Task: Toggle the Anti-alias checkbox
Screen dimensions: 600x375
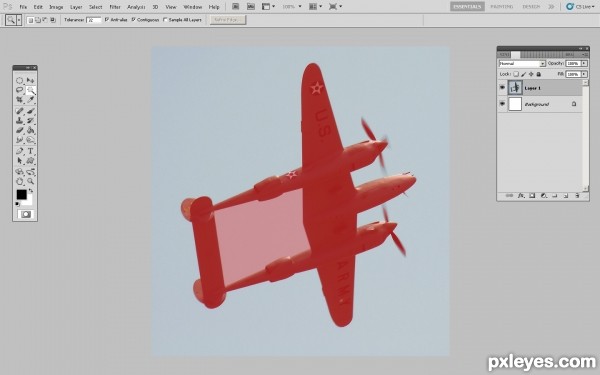Action: pyautogui.click(x=107, y=20)
